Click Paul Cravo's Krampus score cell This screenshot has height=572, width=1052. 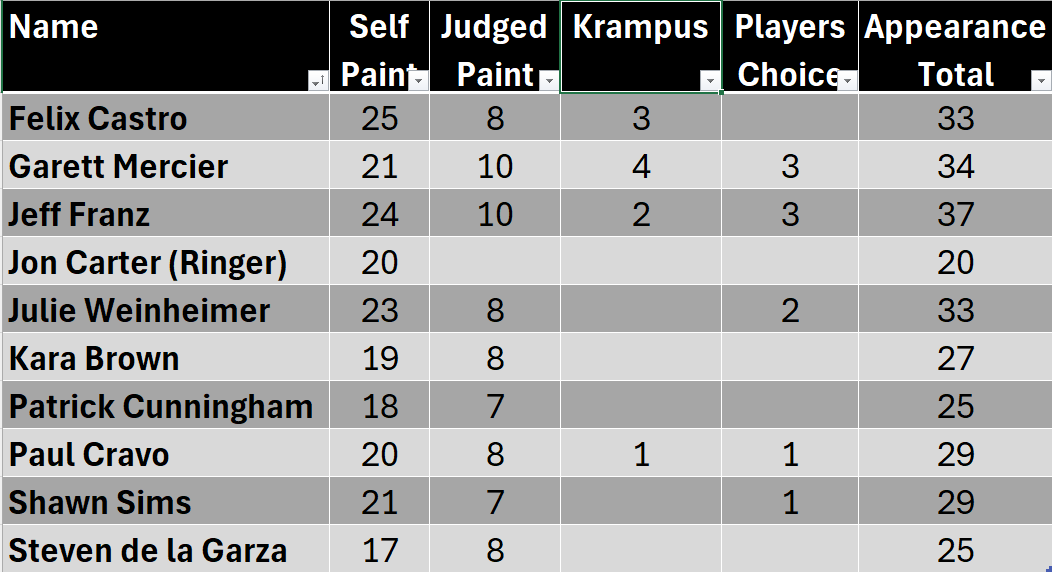[641, 454]
